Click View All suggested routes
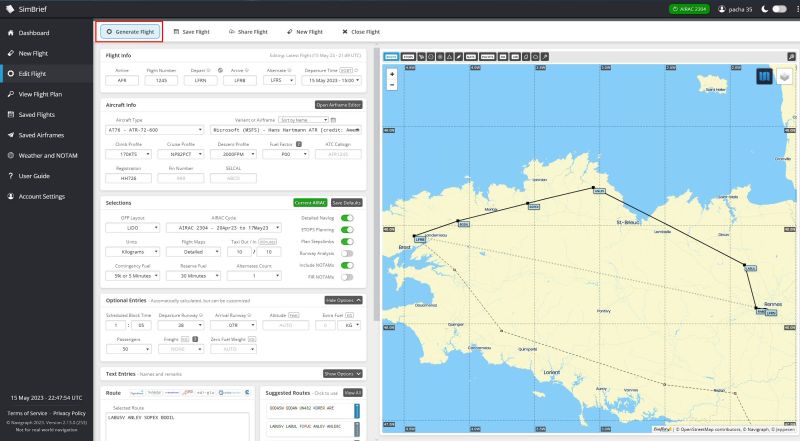This screenshot has width=800, height=441. pyautogui.click(x=353, y=393)
